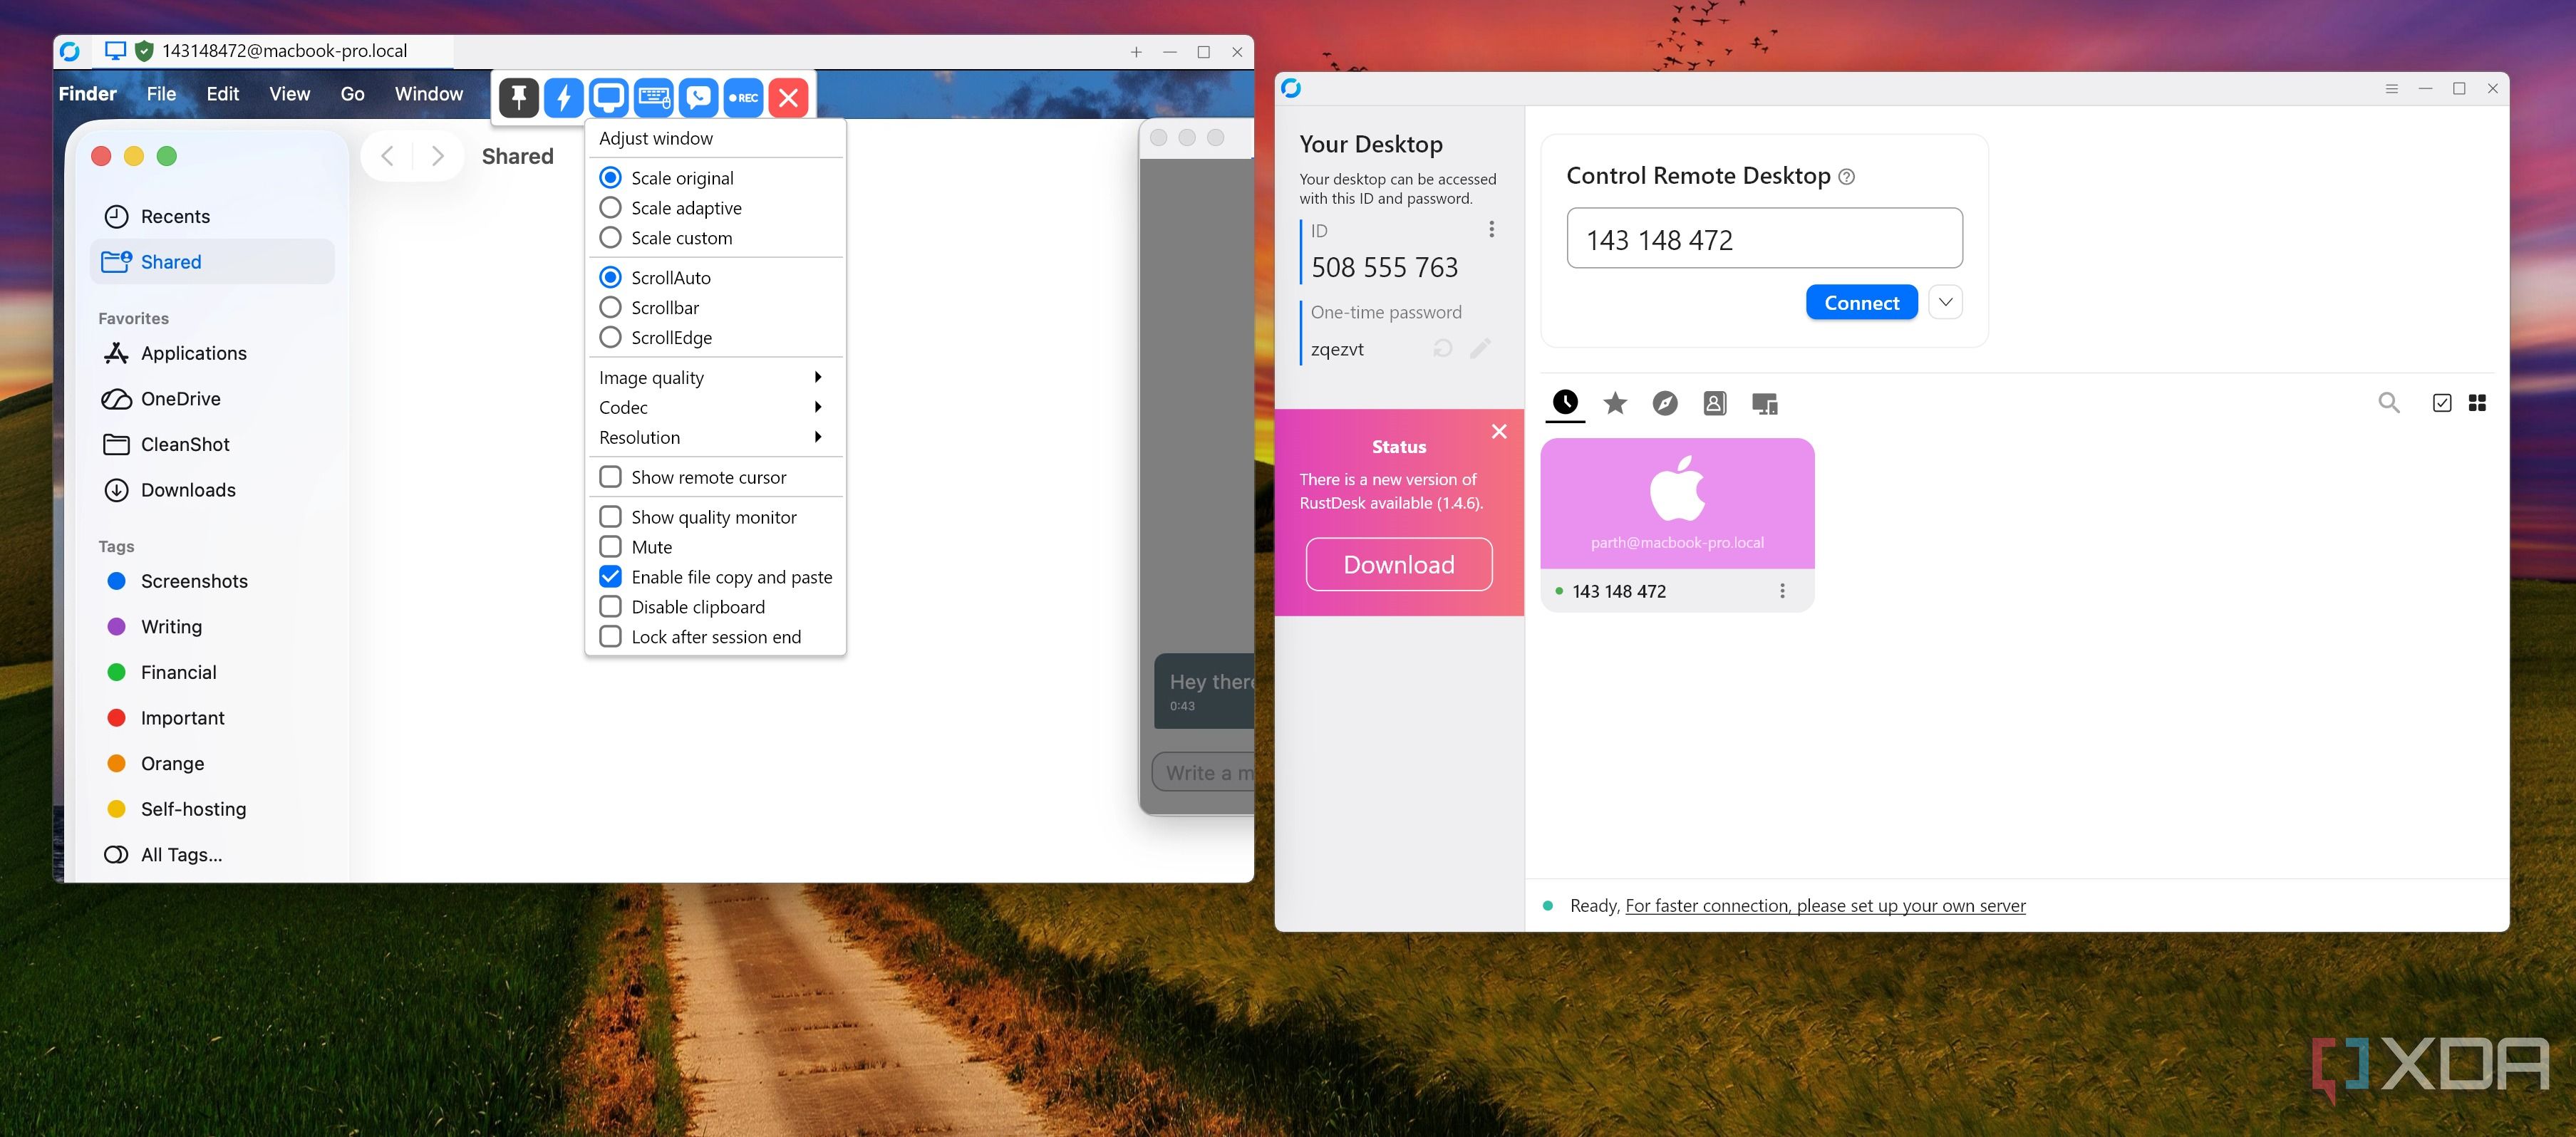Image resolution: width=2576 pixels, height=1137 pixels.
Task: Open options menu for peer 143 148 472
Action: 1782,591
